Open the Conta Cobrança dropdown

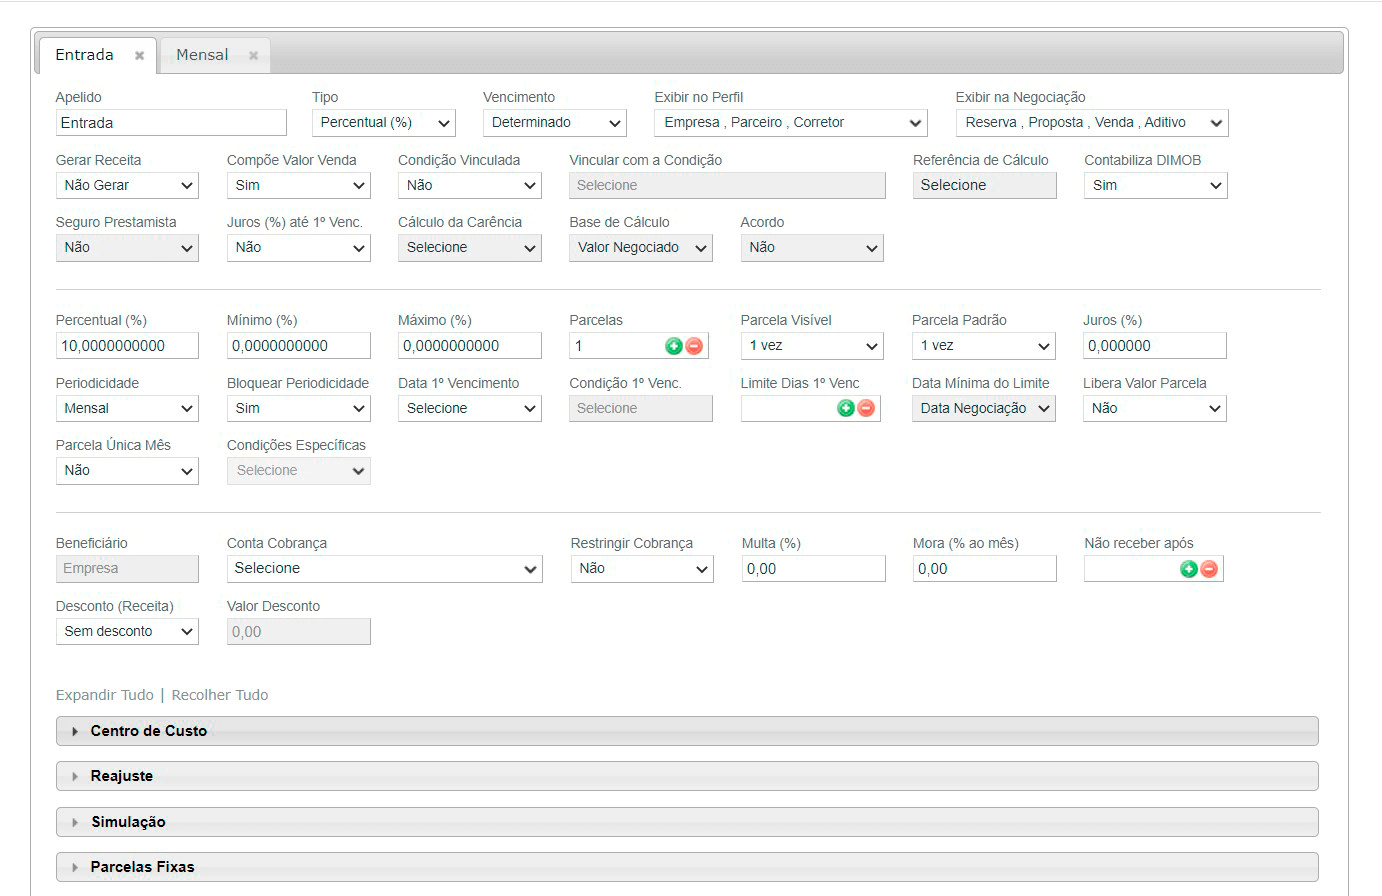384,569
